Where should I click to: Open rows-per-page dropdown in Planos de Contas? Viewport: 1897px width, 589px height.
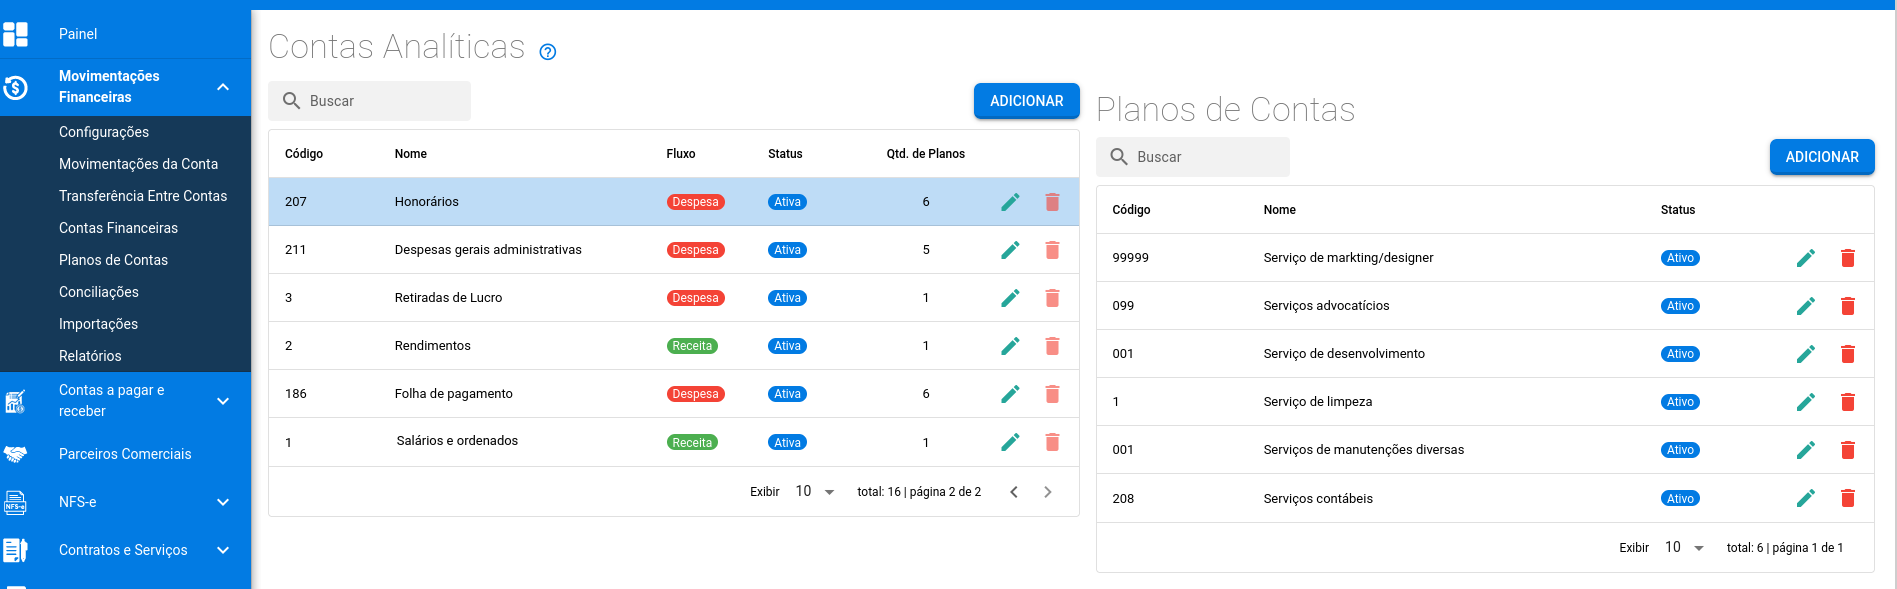[1684, 548]
